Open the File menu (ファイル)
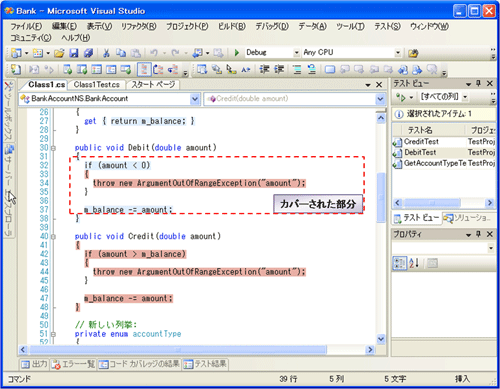 (x=26, y=26)
